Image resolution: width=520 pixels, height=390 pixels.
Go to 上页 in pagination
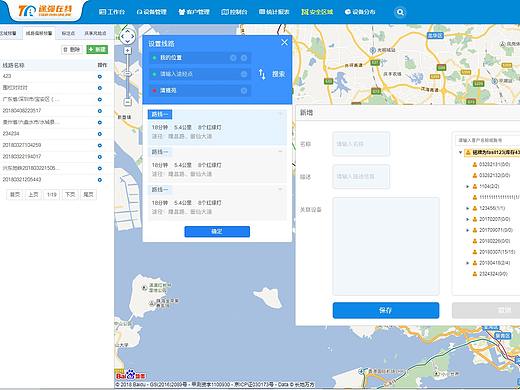33,194
